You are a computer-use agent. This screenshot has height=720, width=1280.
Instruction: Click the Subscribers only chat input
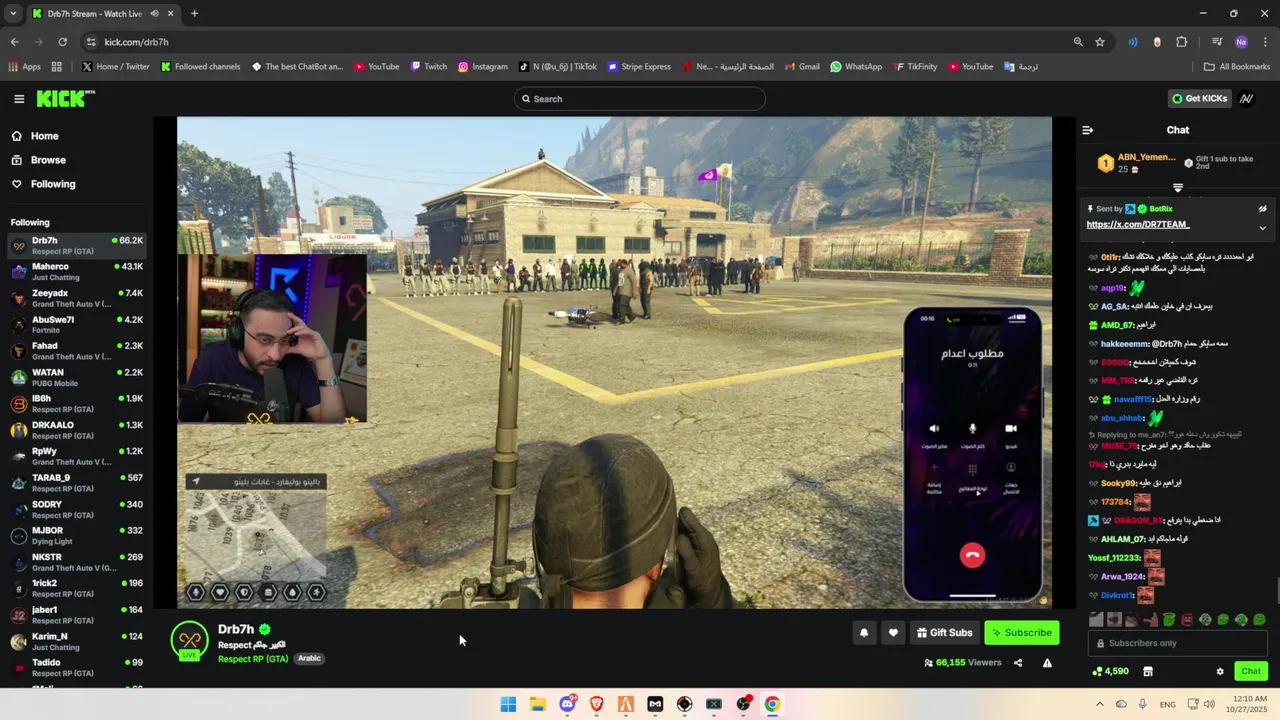[x=1177, y=643]
